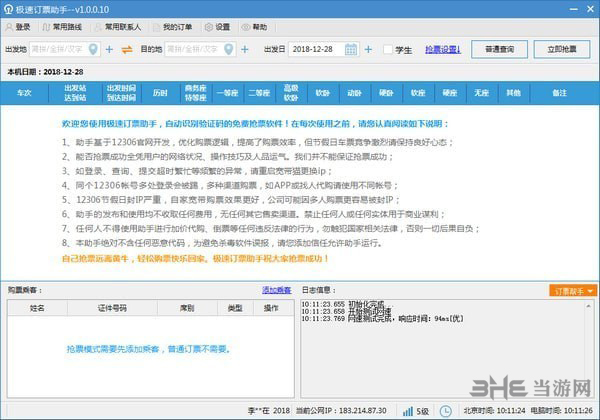This screenshot has width=600, height=420.
Task: Minimize the 极速订票助手 window
Action: [574, 9]
